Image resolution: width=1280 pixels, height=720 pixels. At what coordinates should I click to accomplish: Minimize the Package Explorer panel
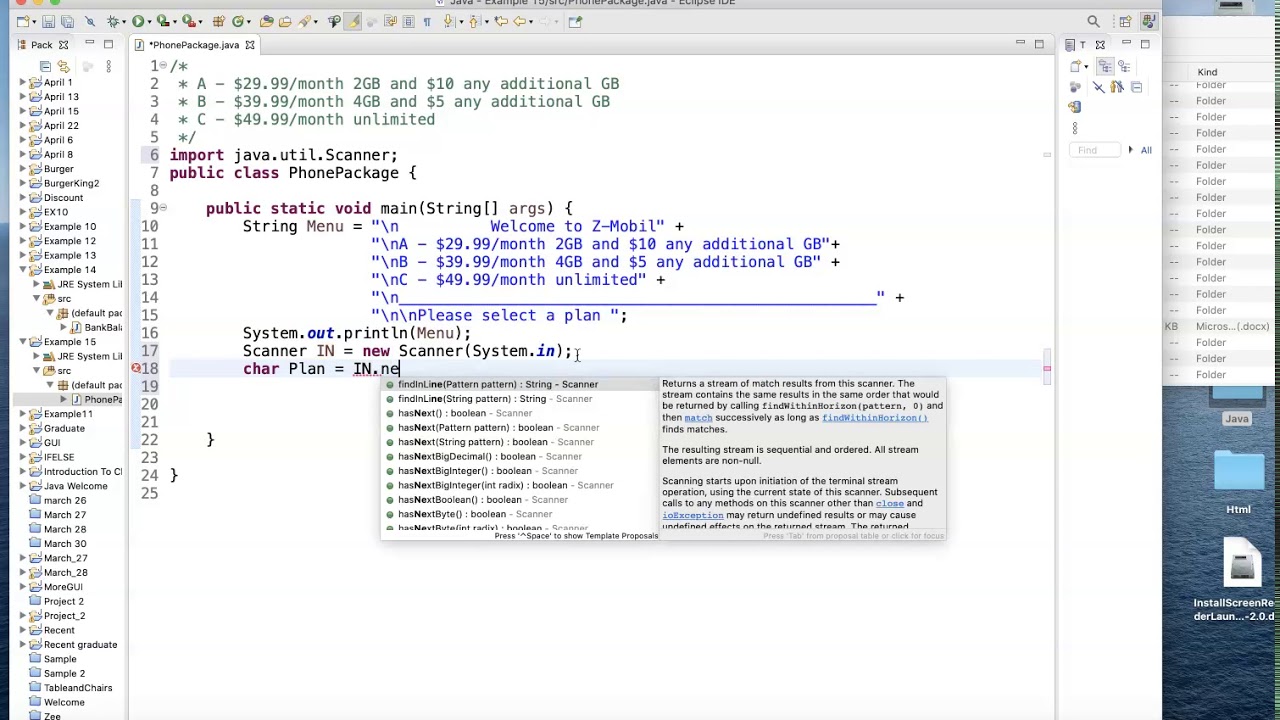(89, 44)
